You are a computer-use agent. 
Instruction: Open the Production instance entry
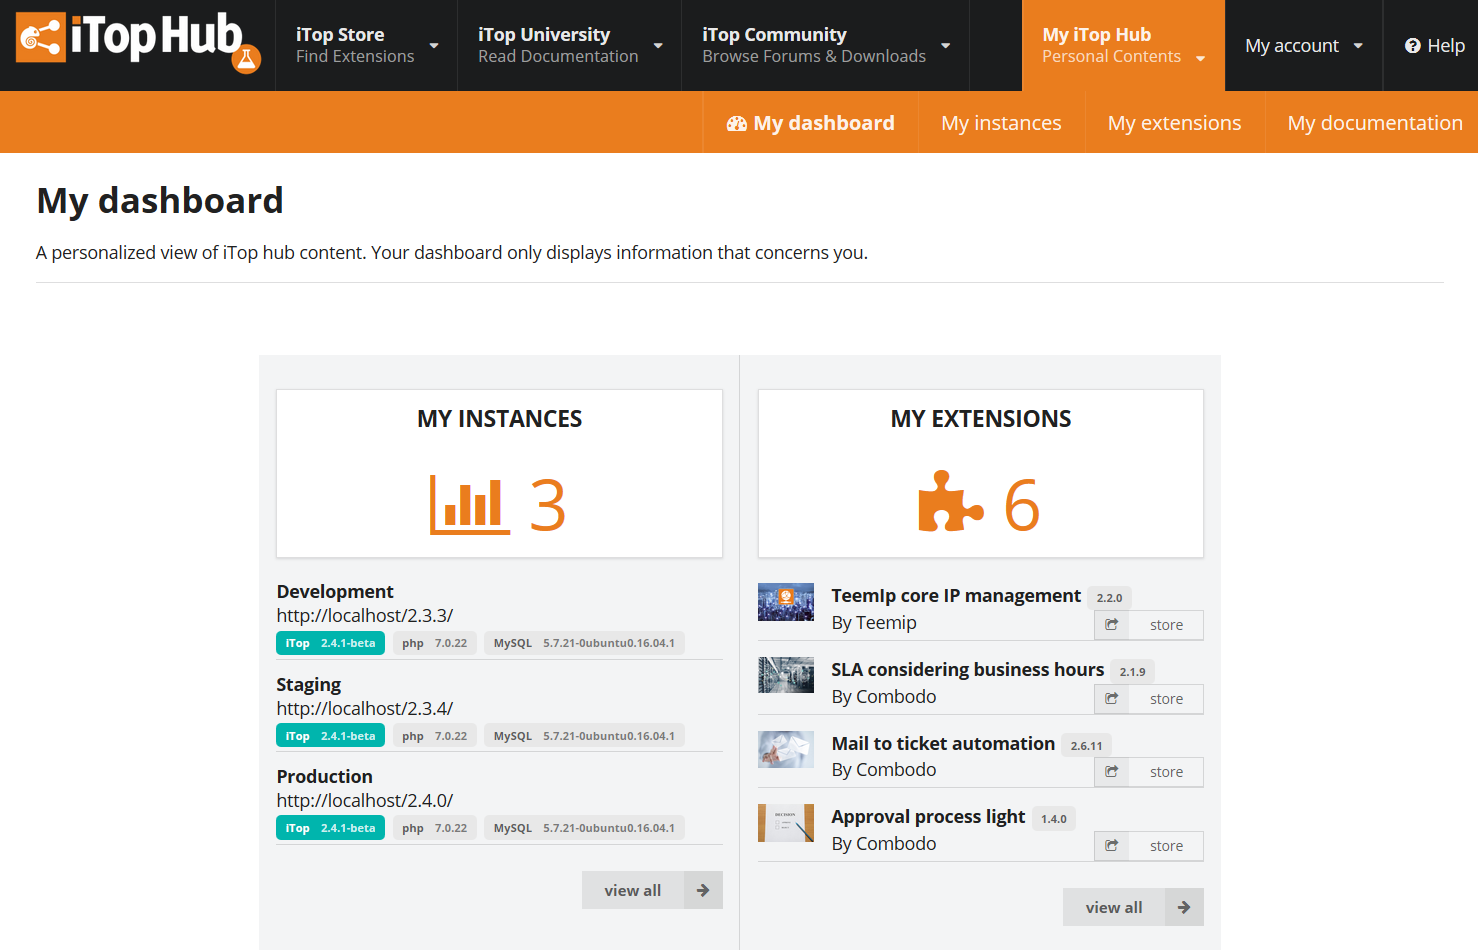[325, 777]
